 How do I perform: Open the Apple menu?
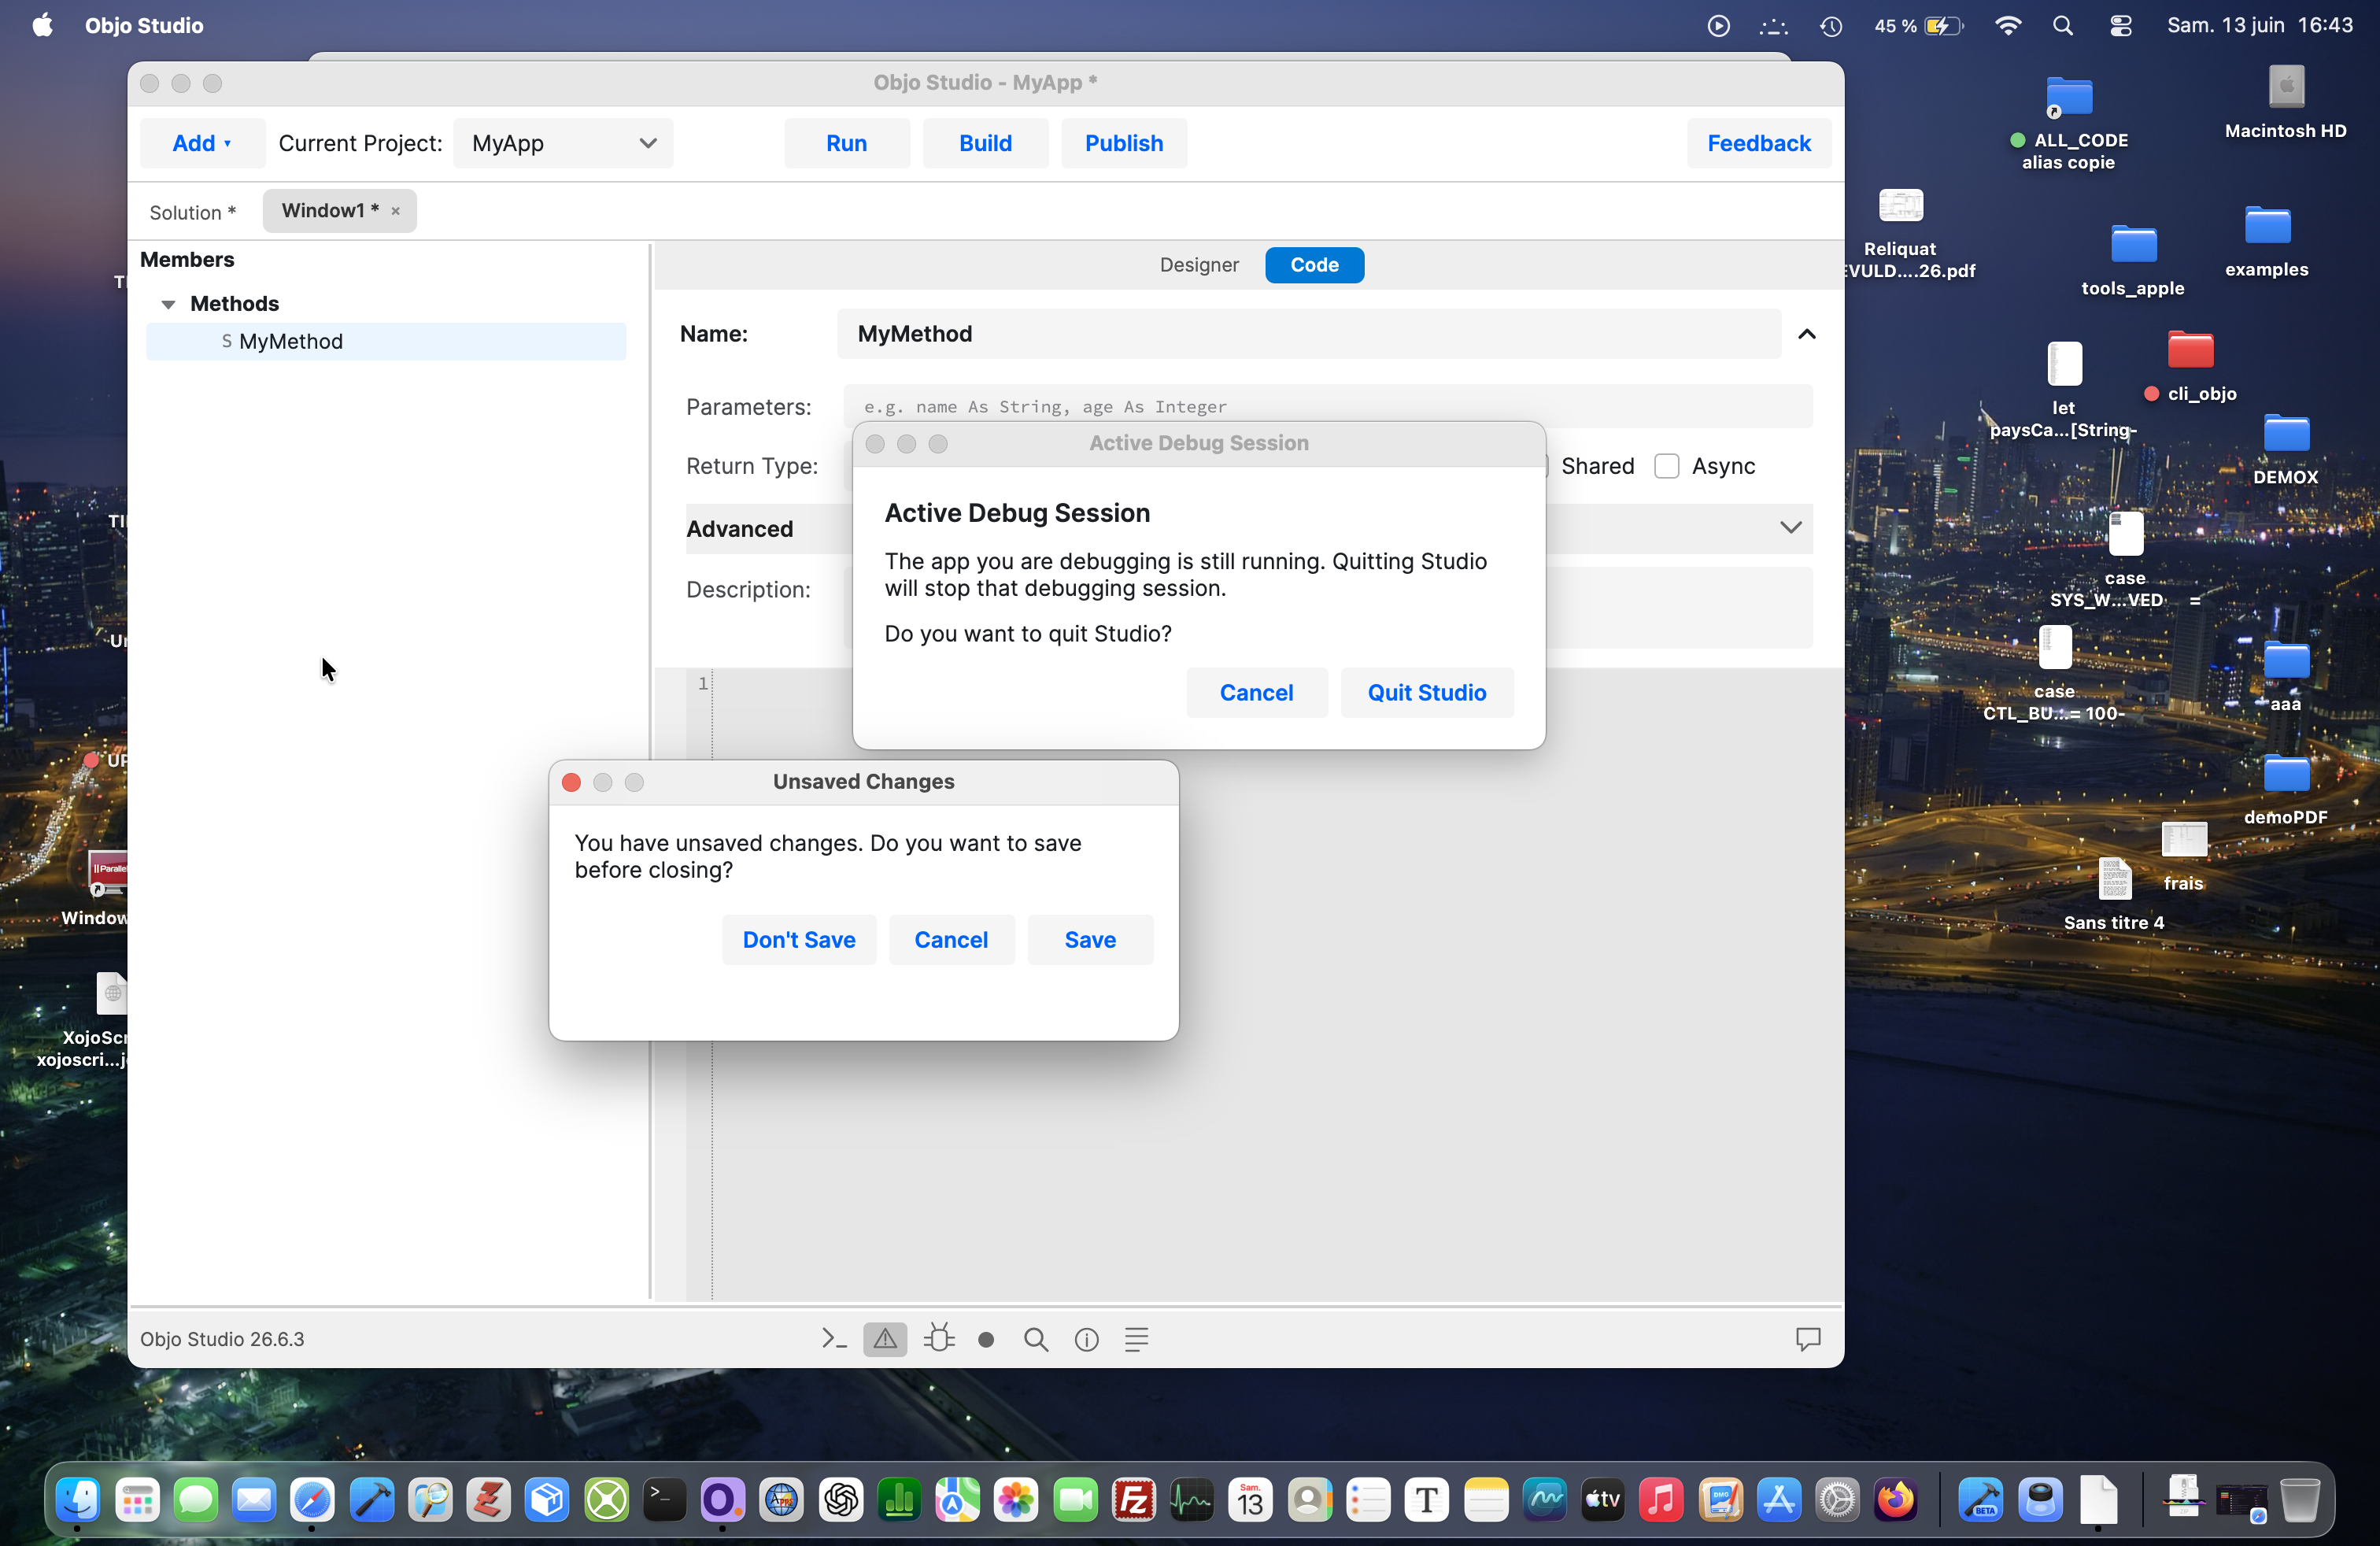click(42, 25)
